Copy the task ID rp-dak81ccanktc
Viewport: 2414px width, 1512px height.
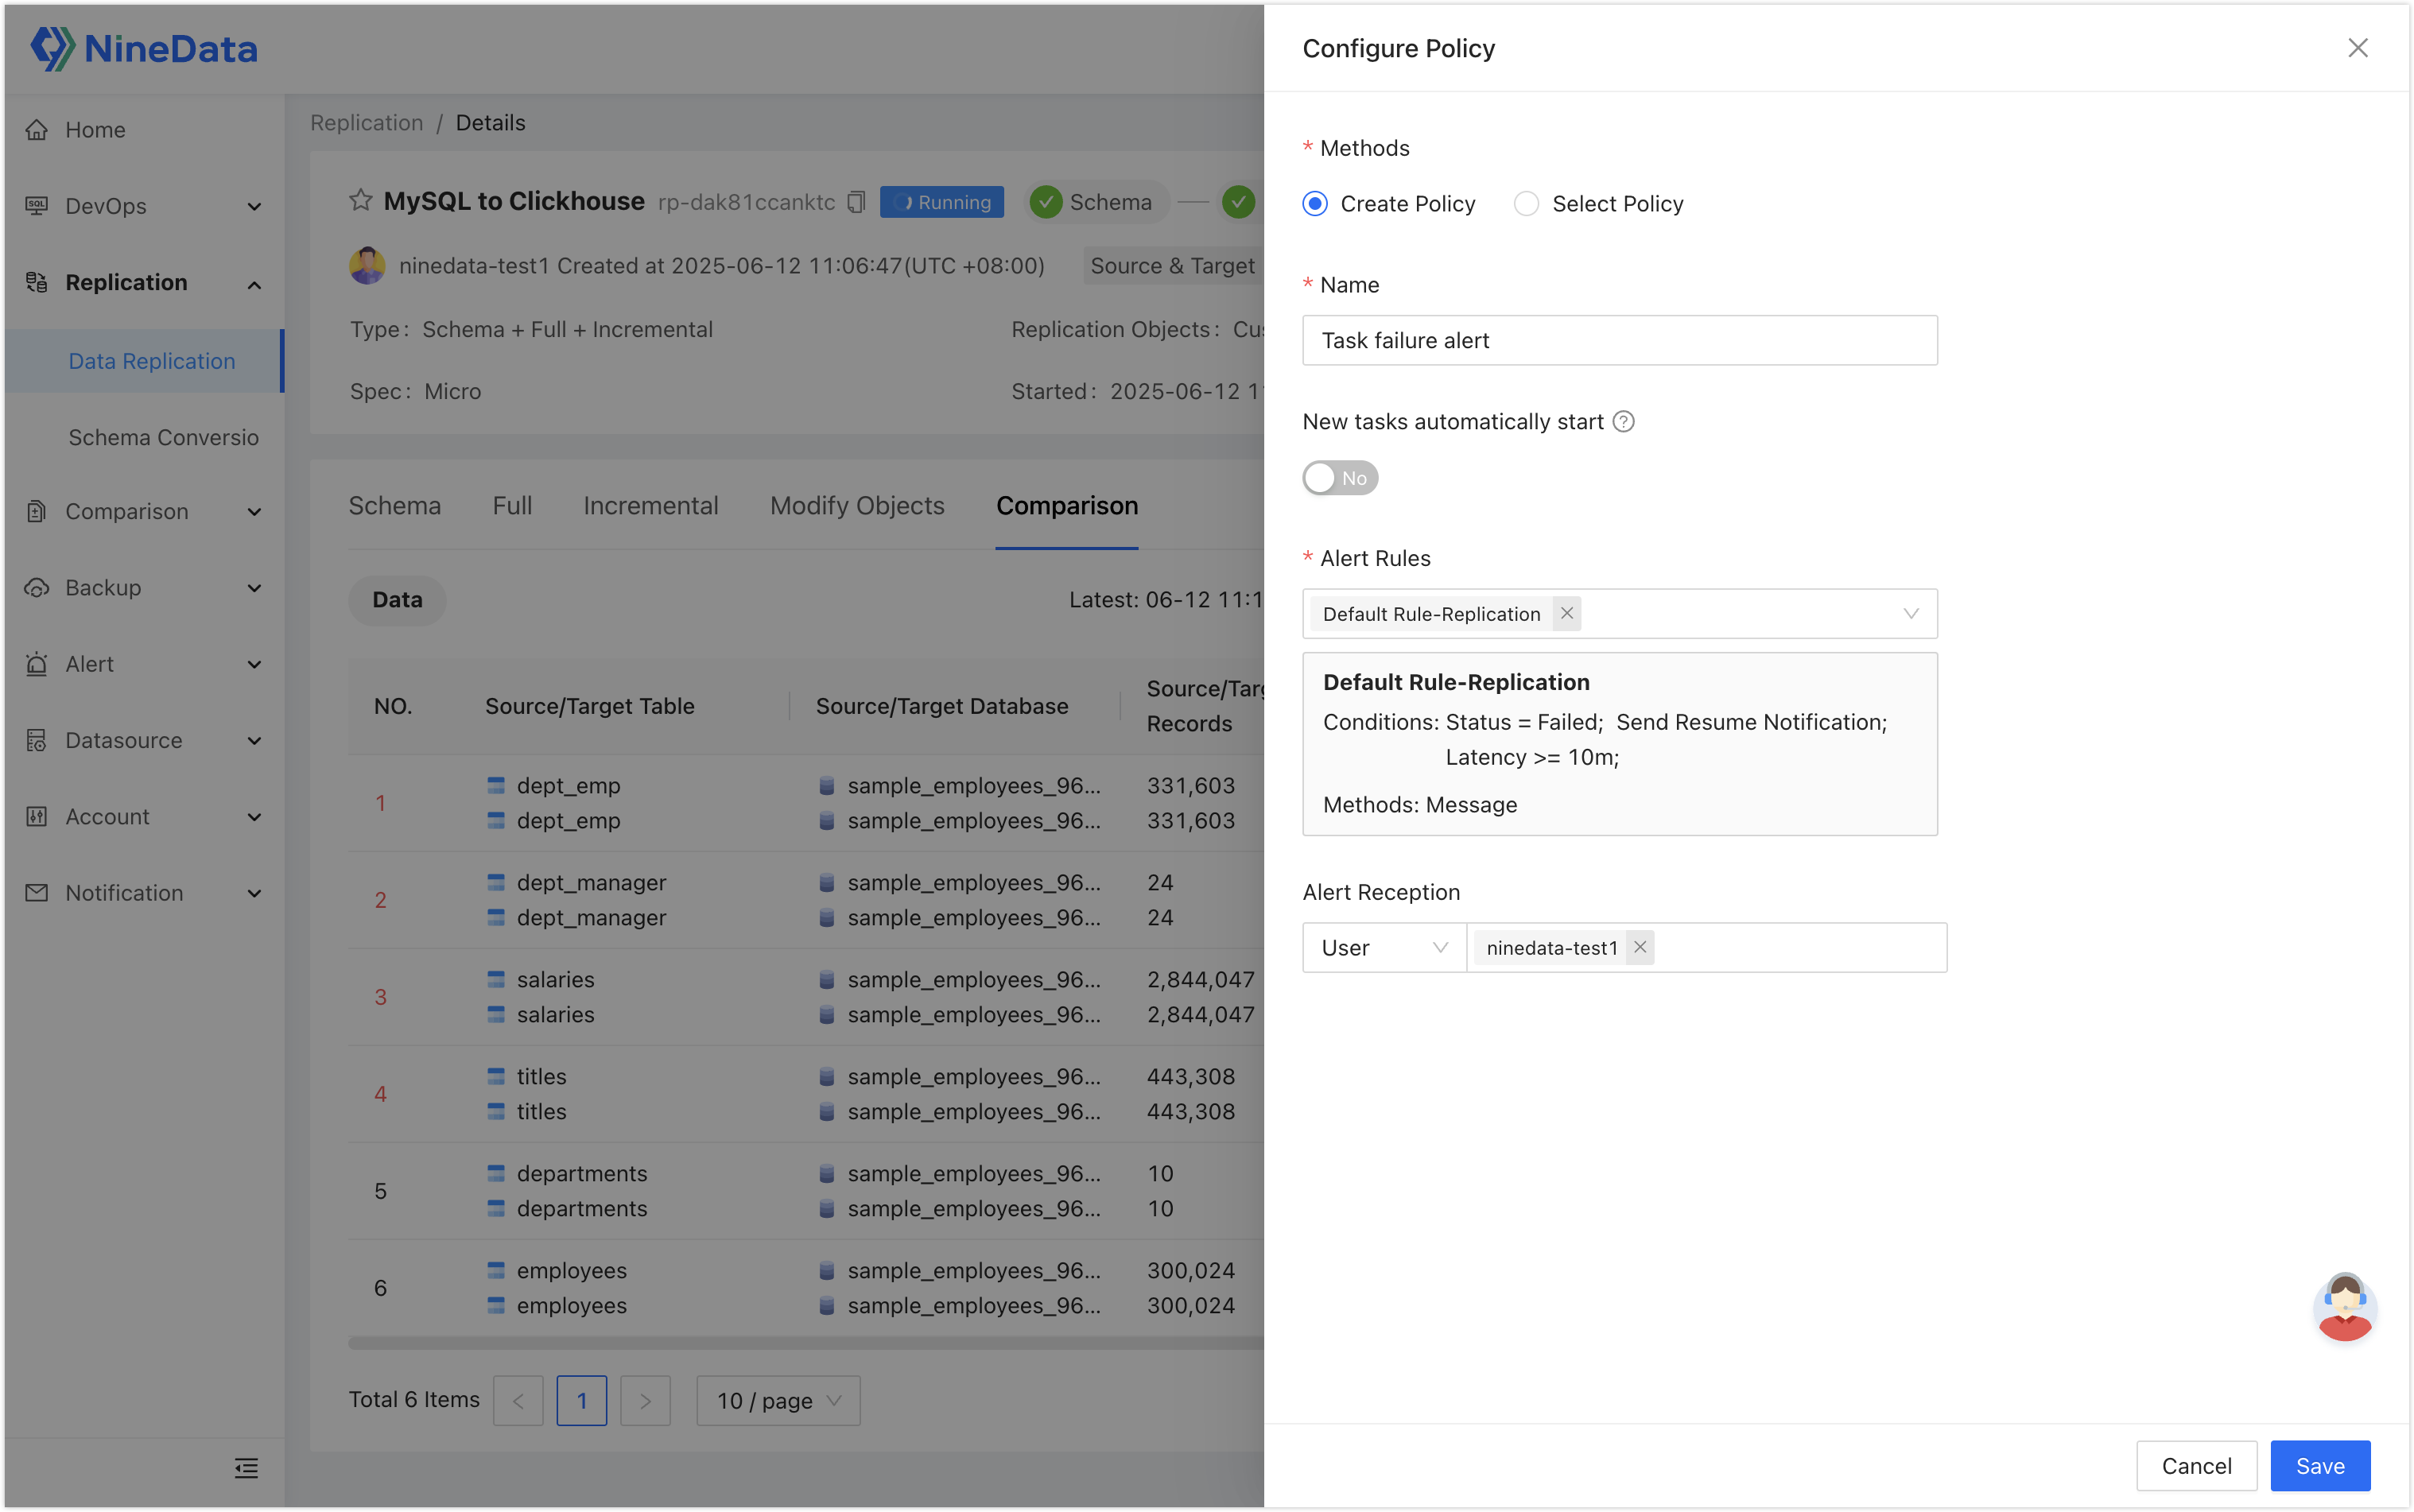856,202
